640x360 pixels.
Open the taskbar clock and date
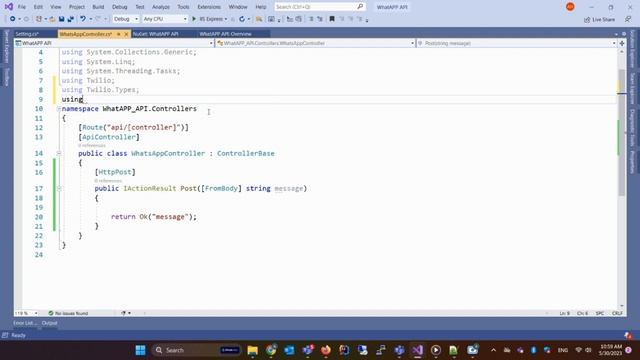pos(611,350)
